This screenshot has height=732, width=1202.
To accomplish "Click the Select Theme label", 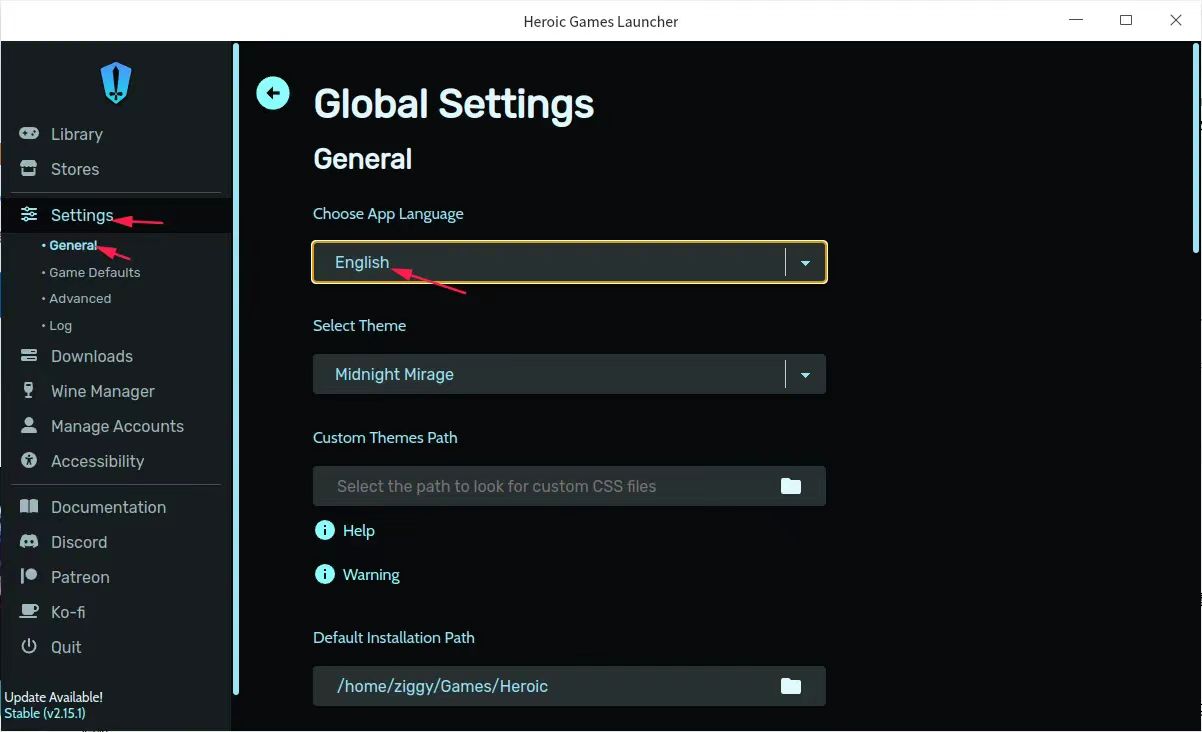I will click(x=359, y=325).
